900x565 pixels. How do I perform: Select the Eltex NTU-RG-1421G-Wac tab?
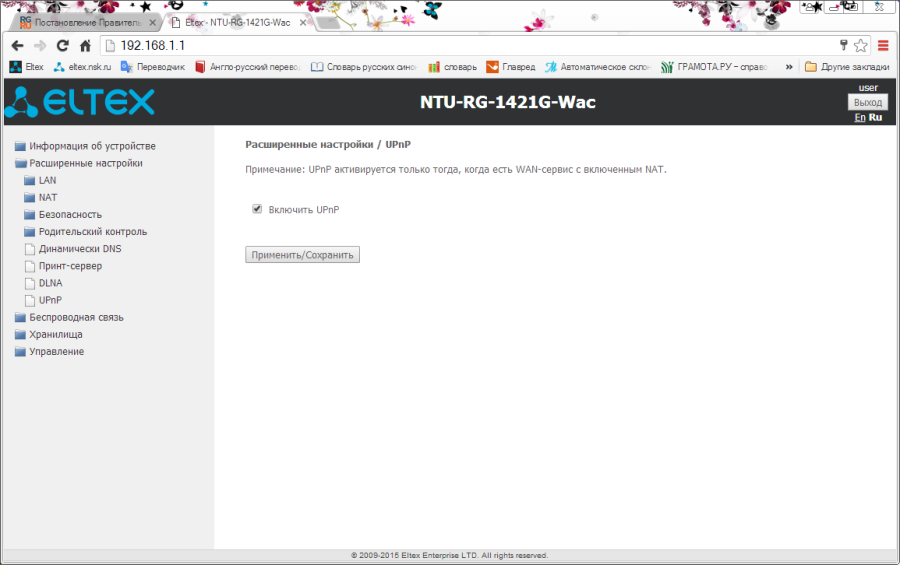[x=238, y=22]
